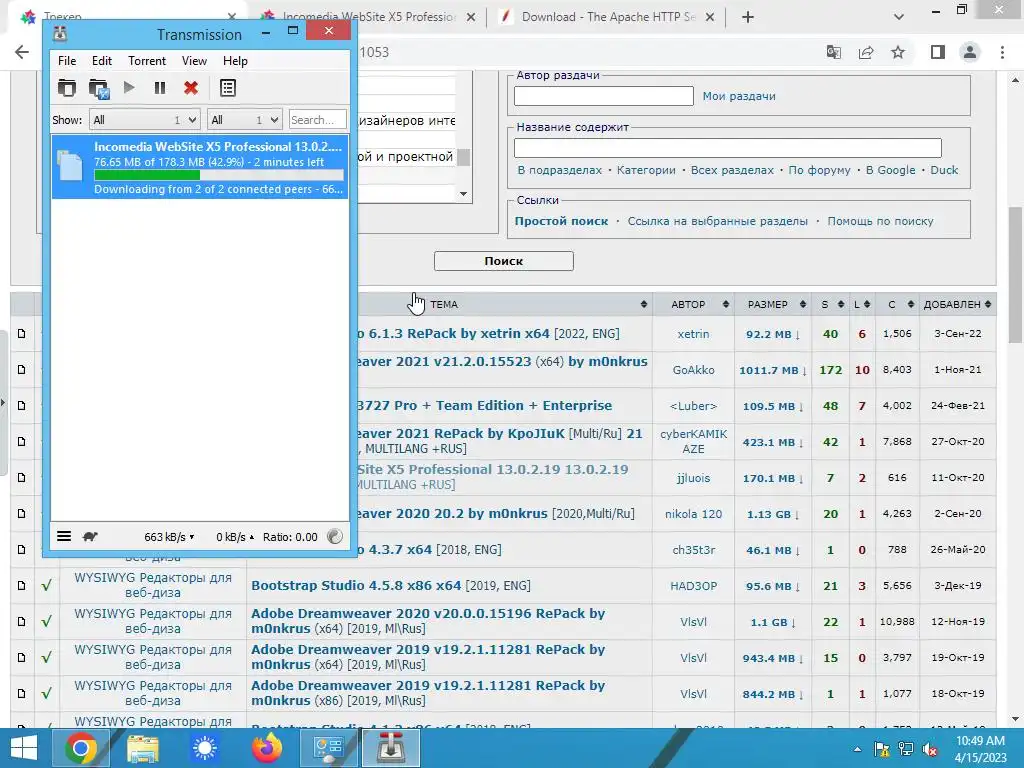1024x768 pixels.
Task: Open the Transmission File menu
Action: 67,61
